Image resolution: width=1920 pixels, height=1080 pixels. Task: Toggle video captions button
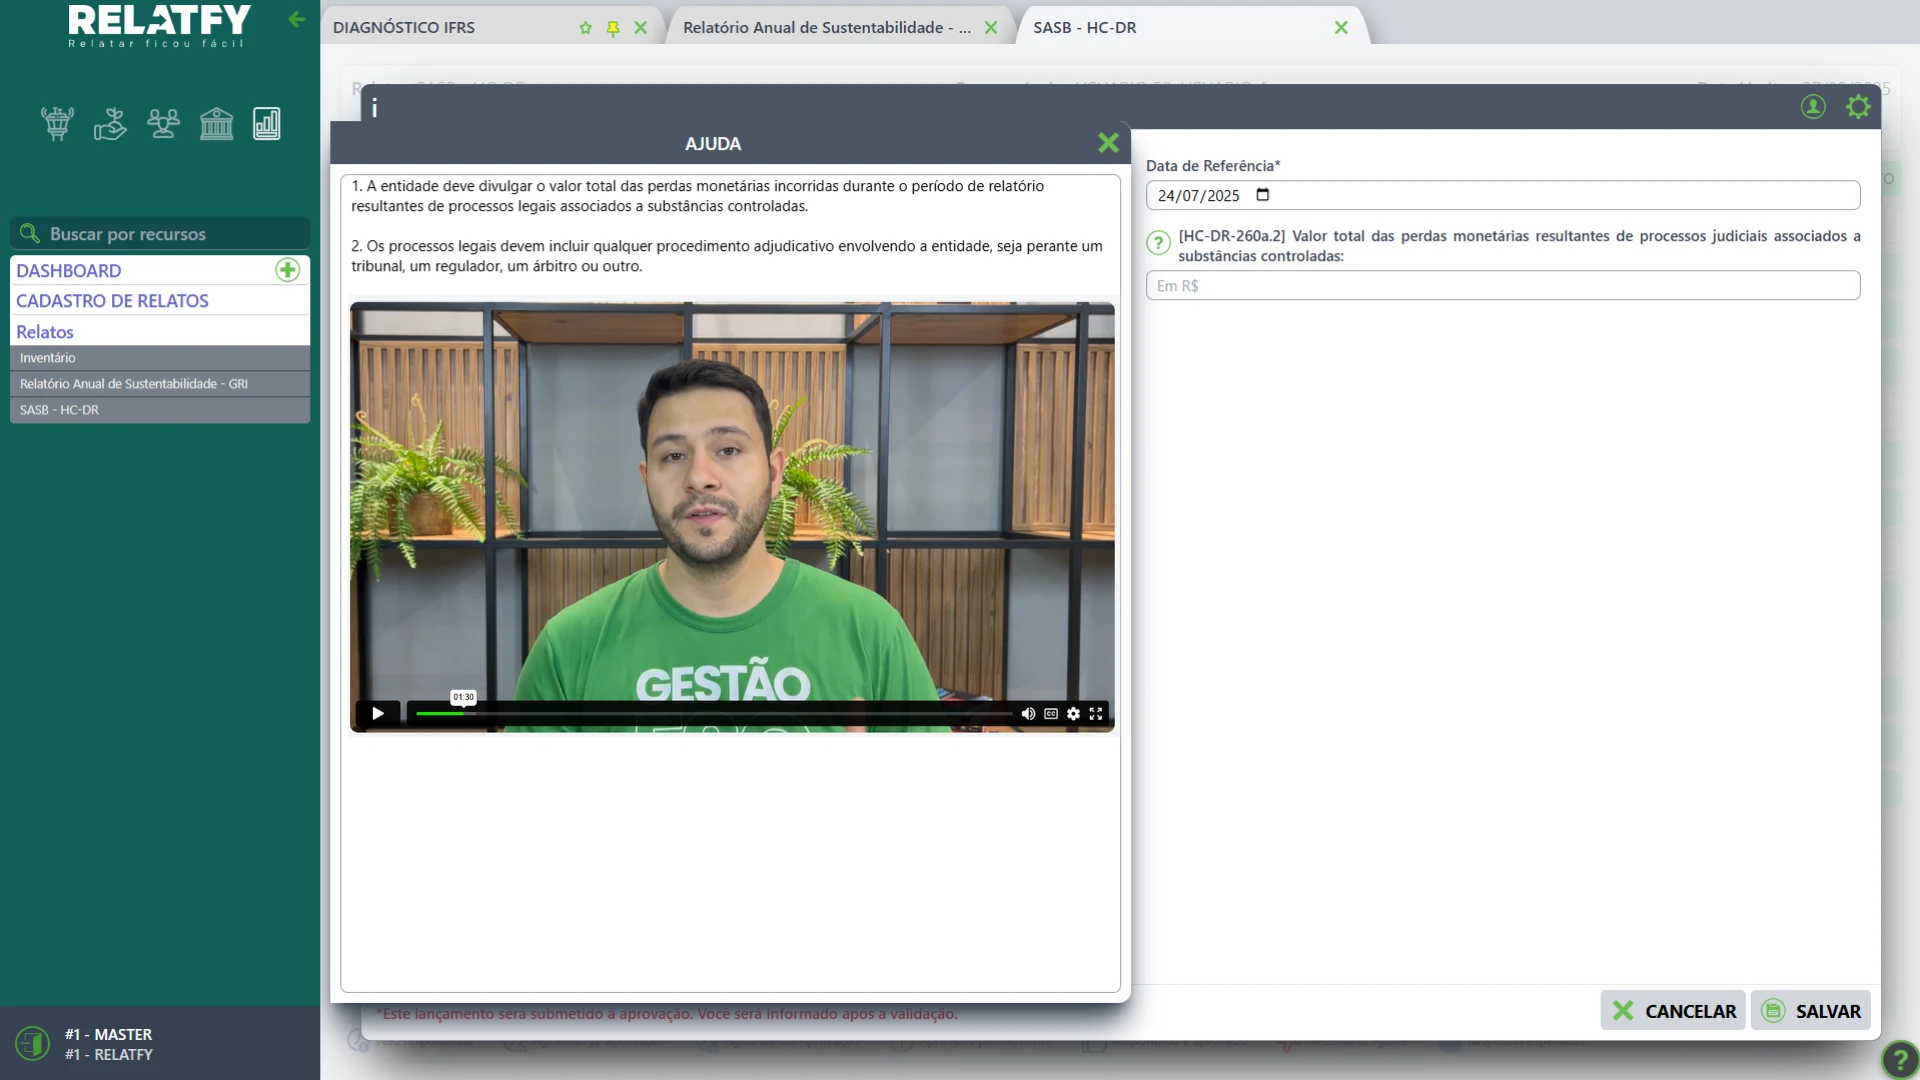tap(1051, 714)
